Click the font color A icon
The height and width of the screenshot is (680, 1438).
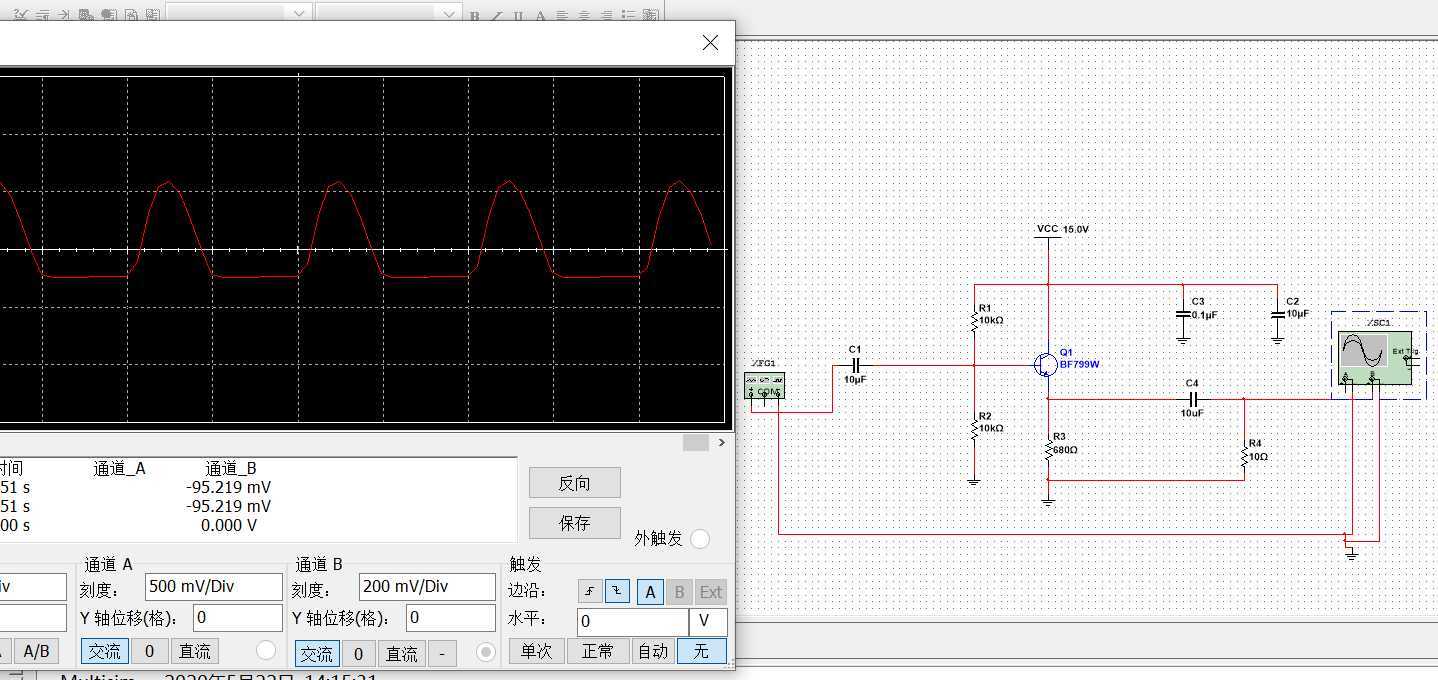[x=540, y=15]
